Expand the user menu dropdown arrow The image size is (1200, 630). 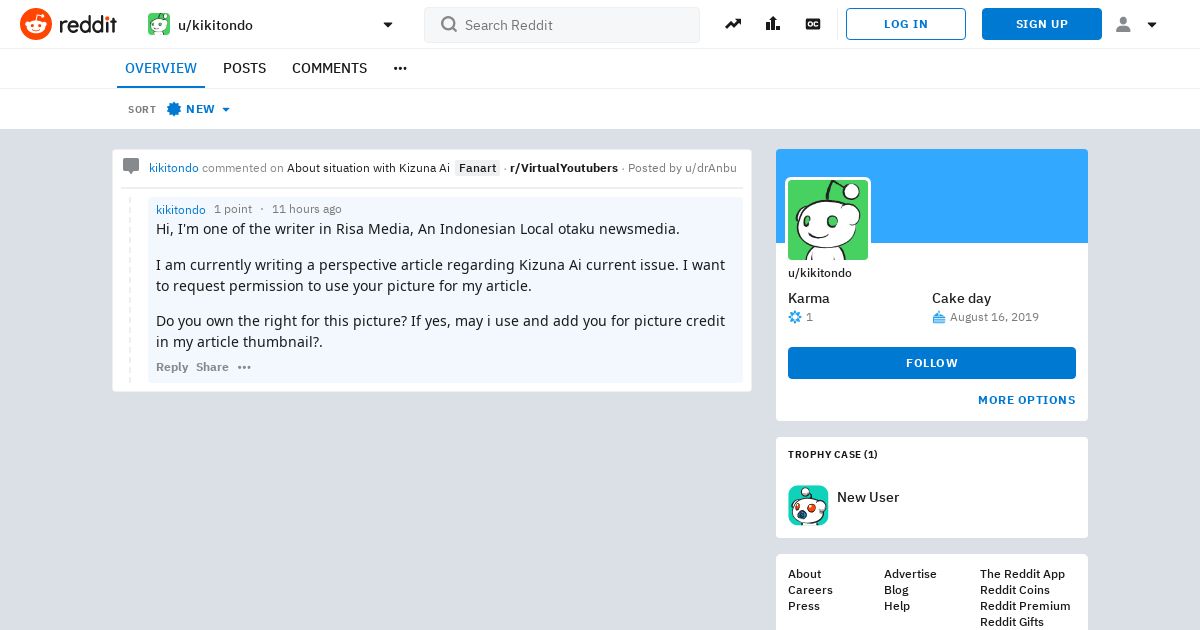1152,25
